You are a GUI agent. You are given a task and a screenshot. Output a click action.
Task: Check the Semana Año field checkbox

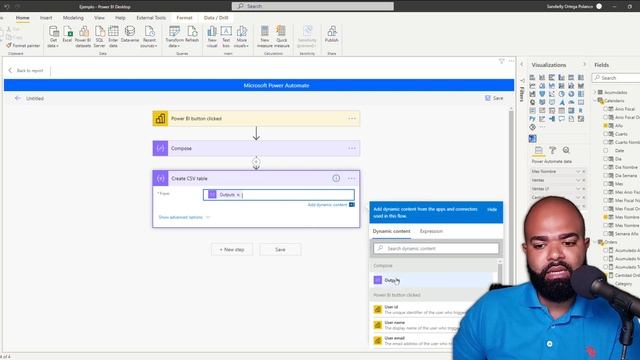(x=606, y=234)
